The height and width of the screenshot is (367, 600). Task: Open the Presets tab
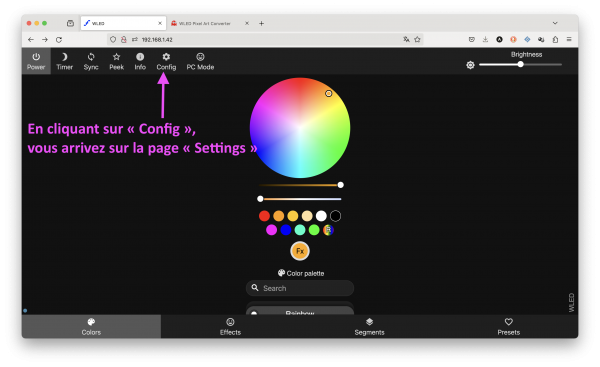pyautogui.click(x=509, y=326)
